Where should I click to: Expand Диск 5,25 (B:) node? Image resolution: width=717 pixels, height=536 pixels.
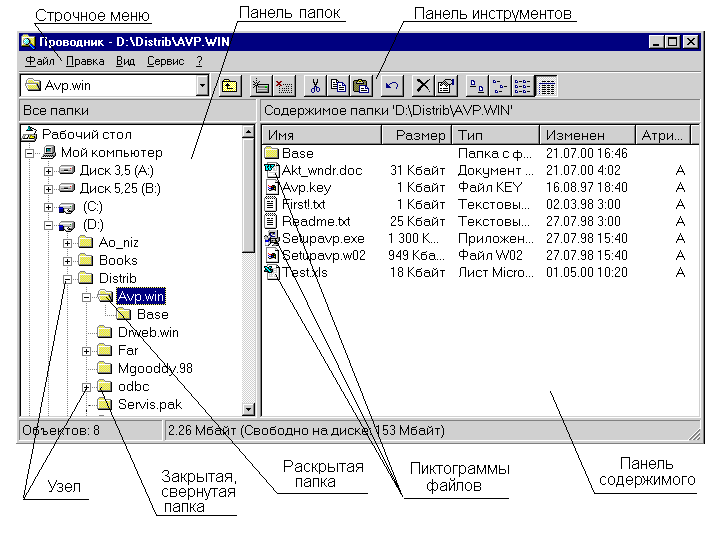(x=48, y=189)
